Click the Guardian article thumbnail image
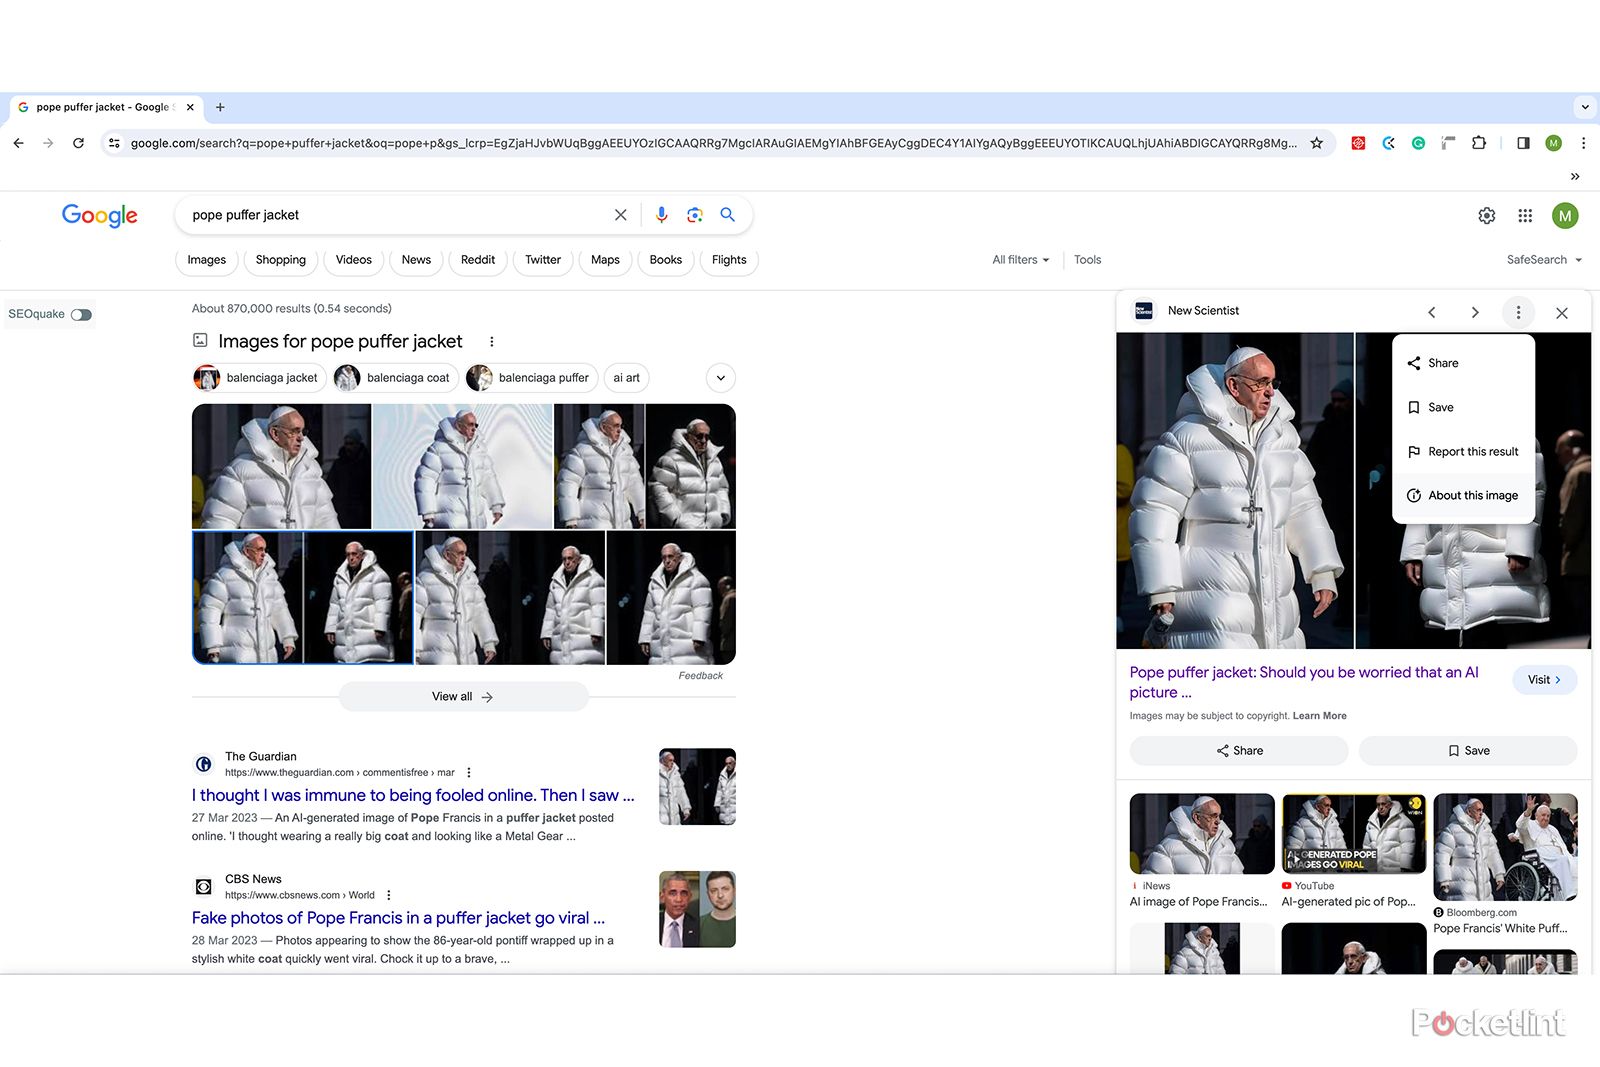Viewport: 1600px width, 1067px height. [696, 786]
